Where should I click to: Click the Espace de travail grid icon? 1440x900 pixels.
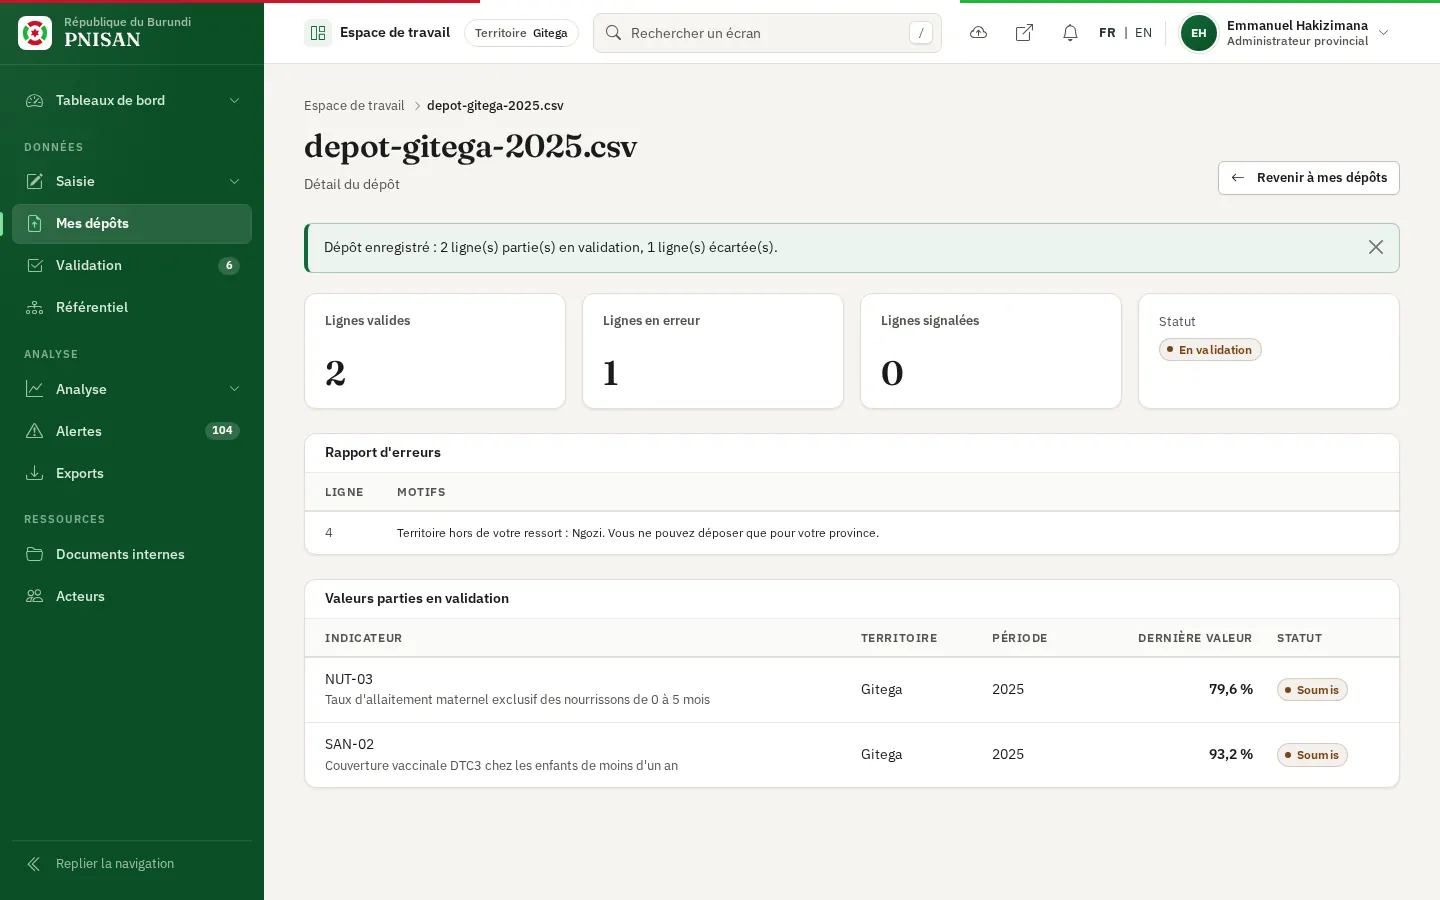(318, 33)
